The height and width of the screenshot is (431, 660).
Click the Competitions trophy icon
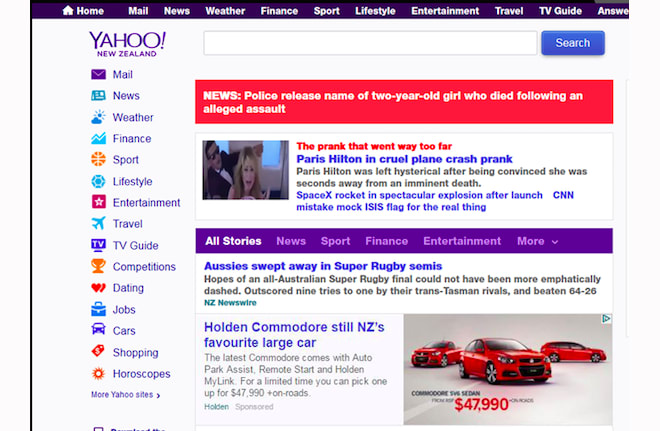pyautogui.click(x=98, y=266)
